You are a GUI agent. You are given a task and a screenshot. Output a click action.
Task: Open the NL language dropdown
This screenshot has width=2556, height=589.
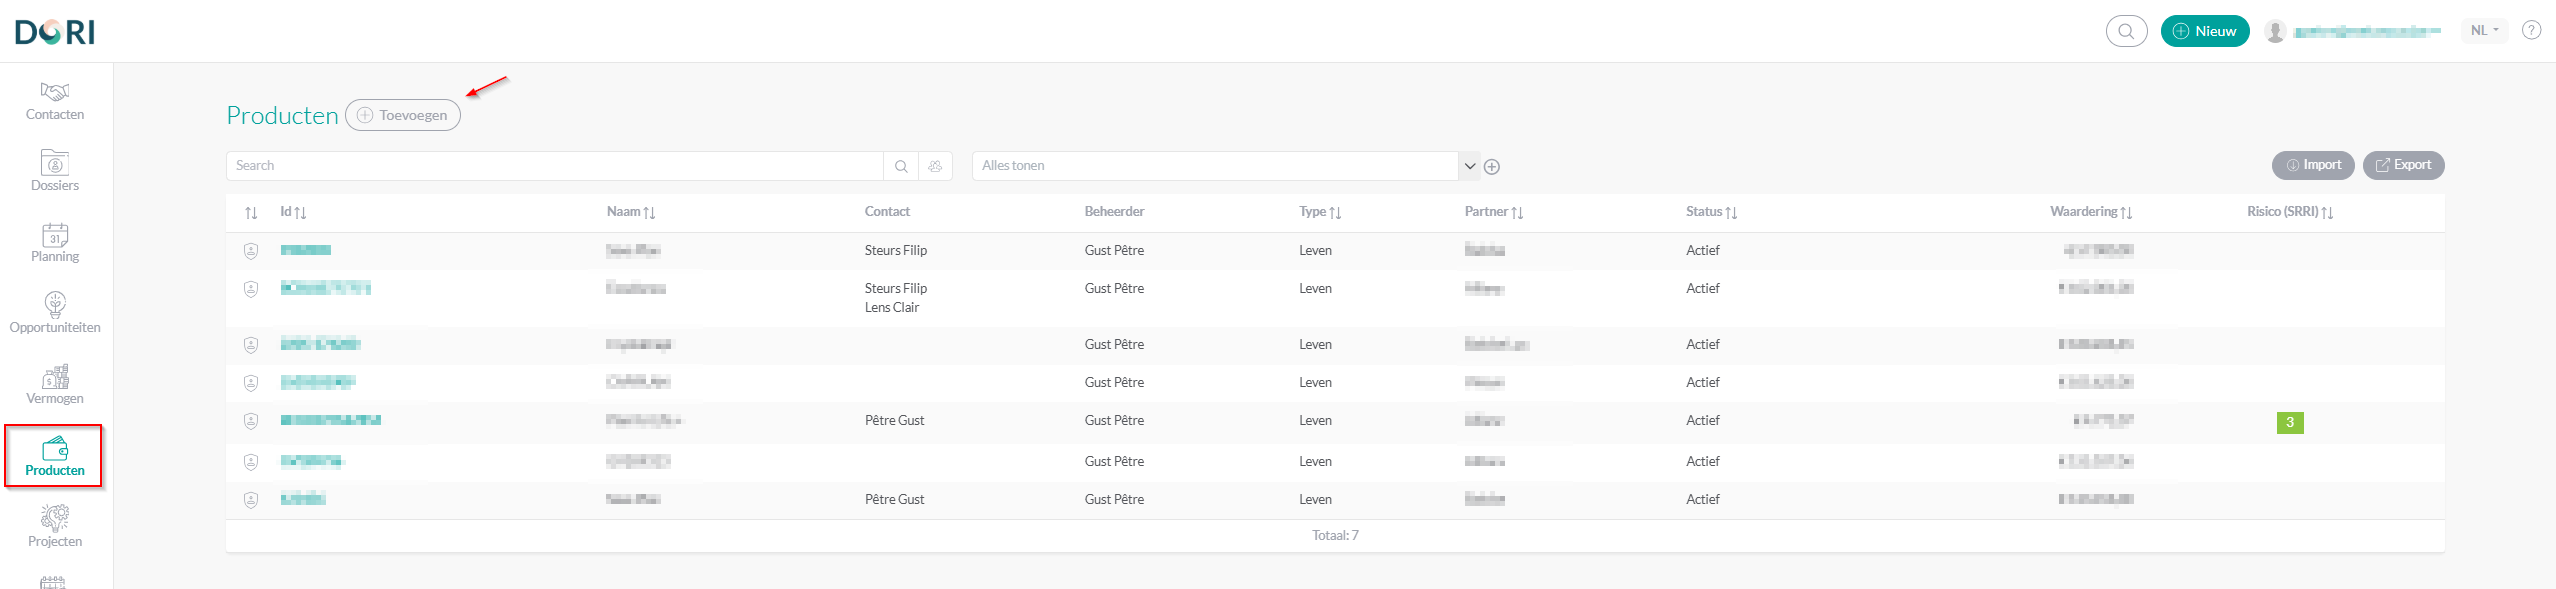[x=2484, y=30]
